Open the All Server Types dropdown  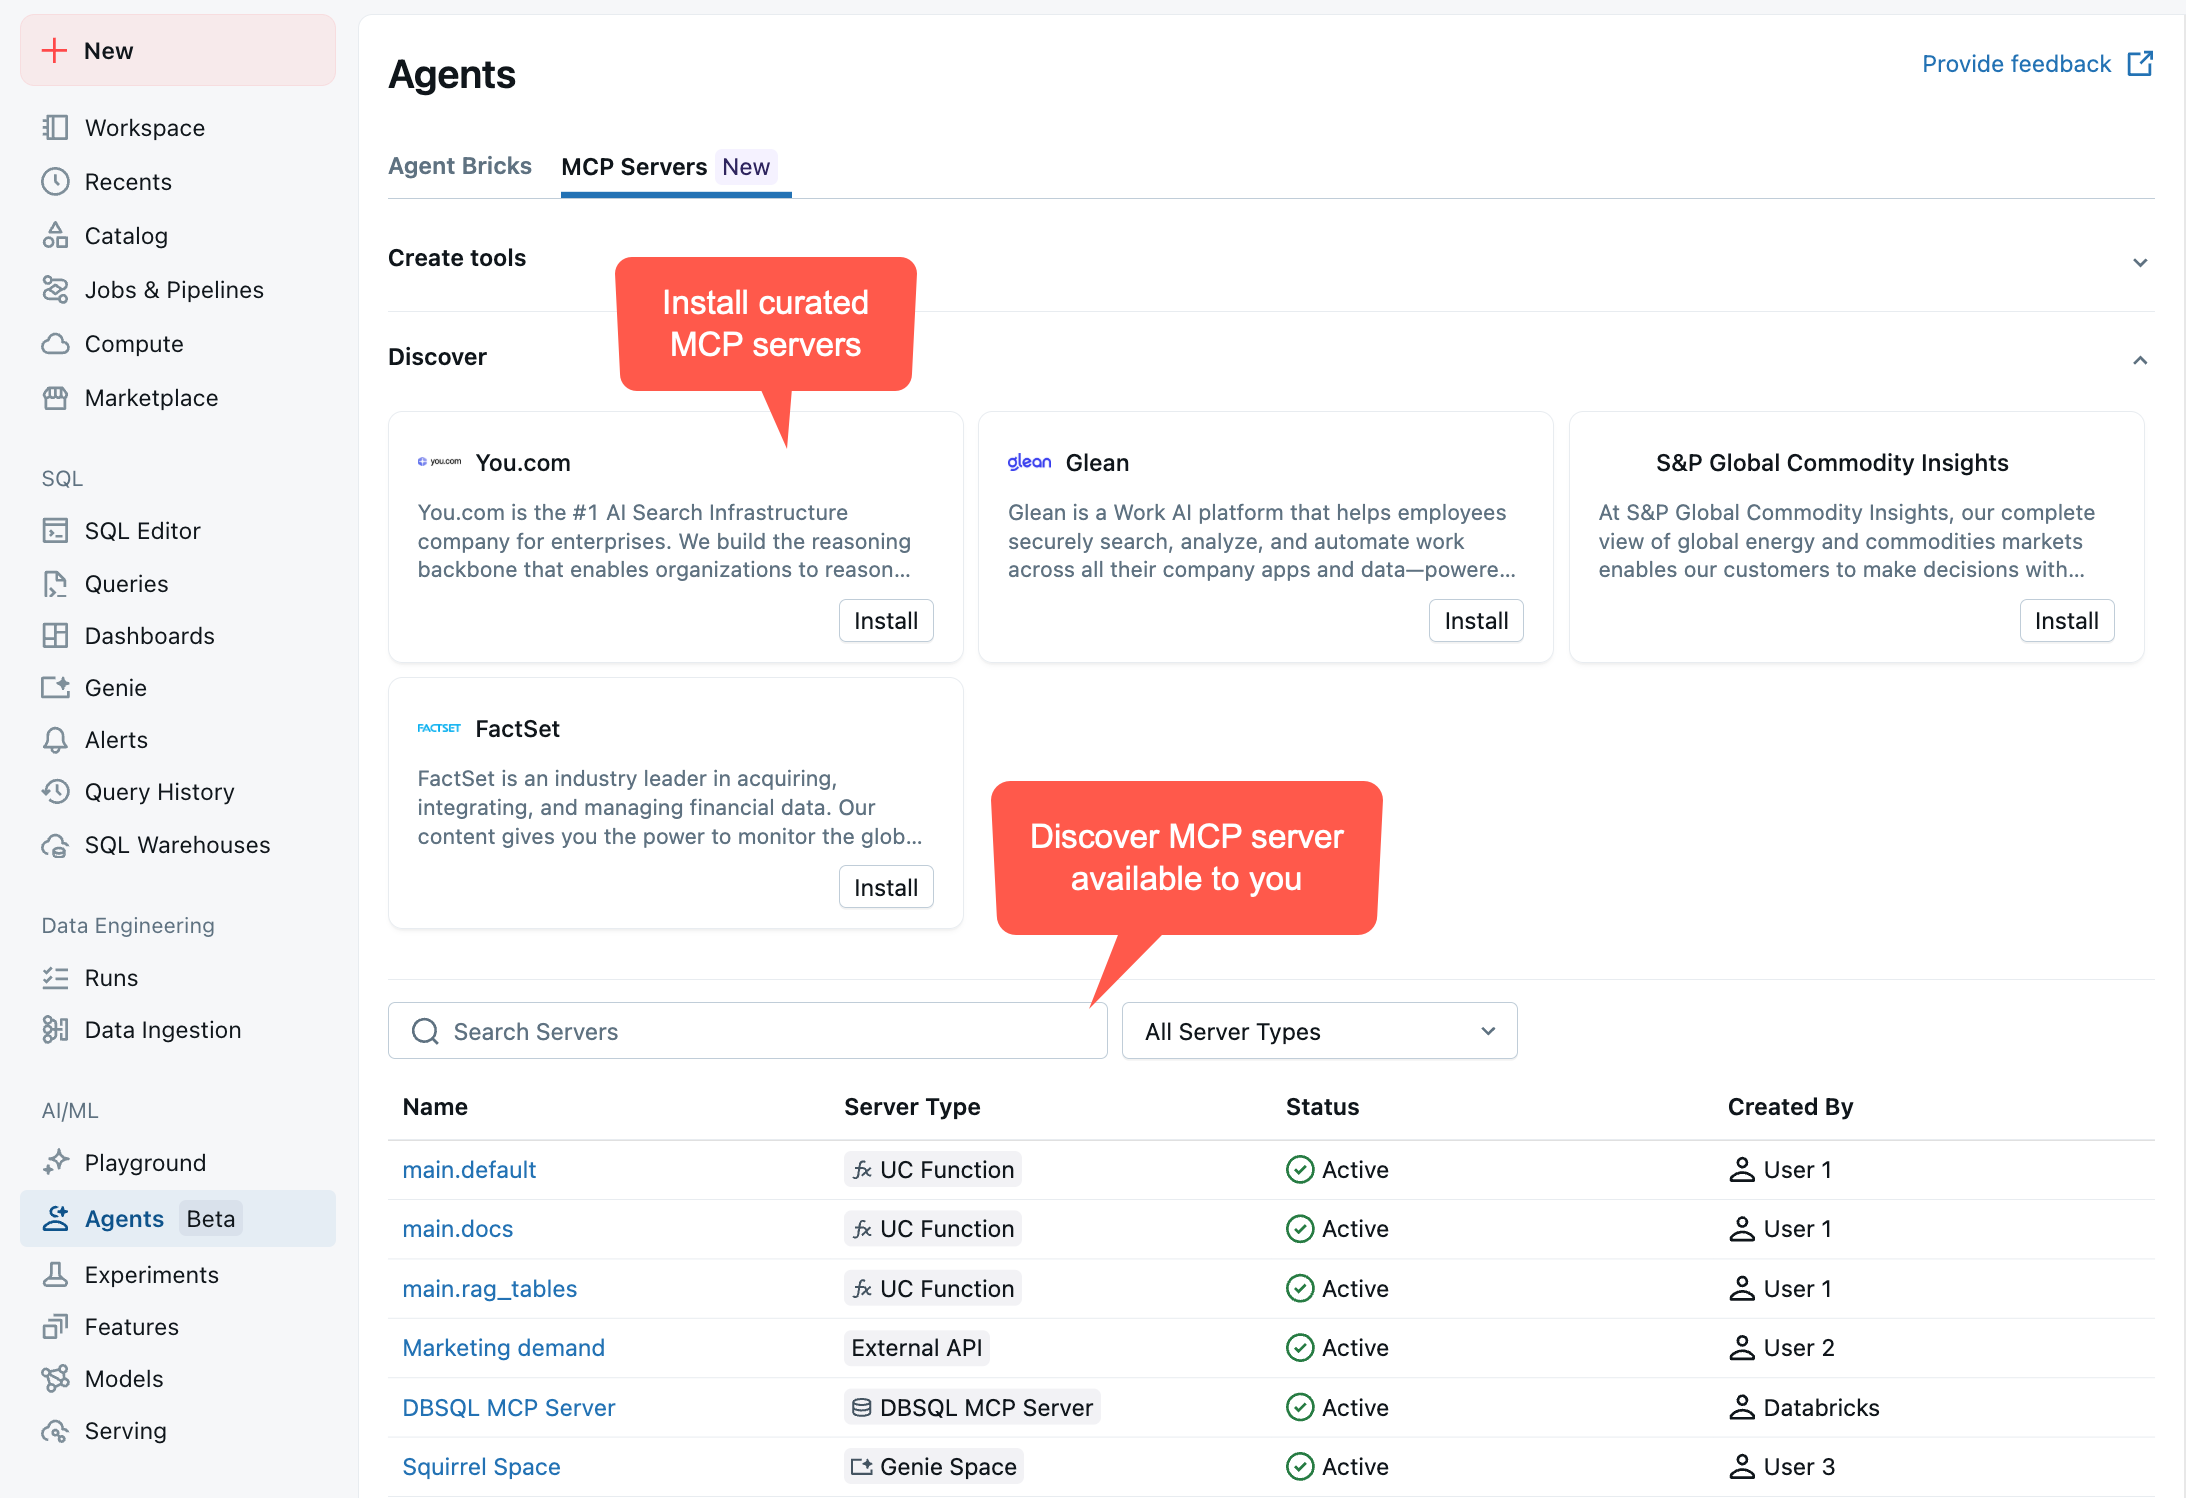tap(1318, 1030)
